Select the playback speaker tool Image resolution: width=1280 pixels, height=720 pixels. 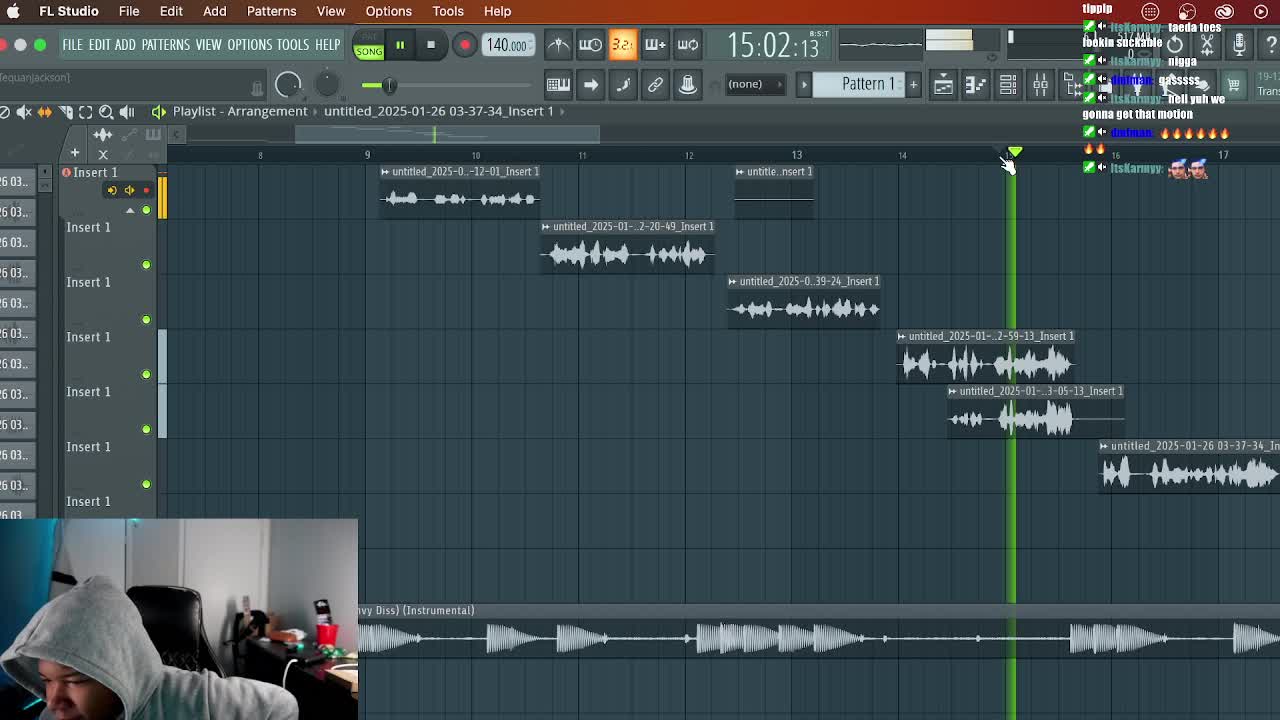pyautogui.click(x=127, y=112)
